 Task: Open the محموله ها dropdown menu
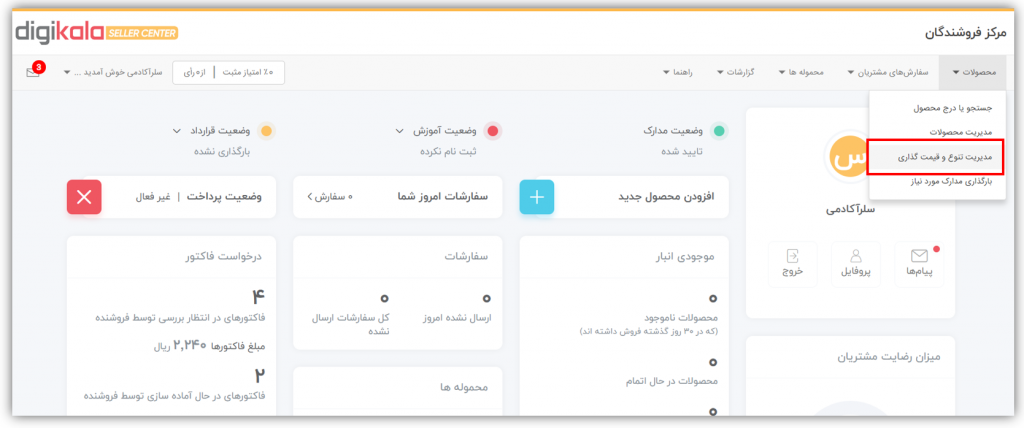pyautogui.click(x=801, y=72)
